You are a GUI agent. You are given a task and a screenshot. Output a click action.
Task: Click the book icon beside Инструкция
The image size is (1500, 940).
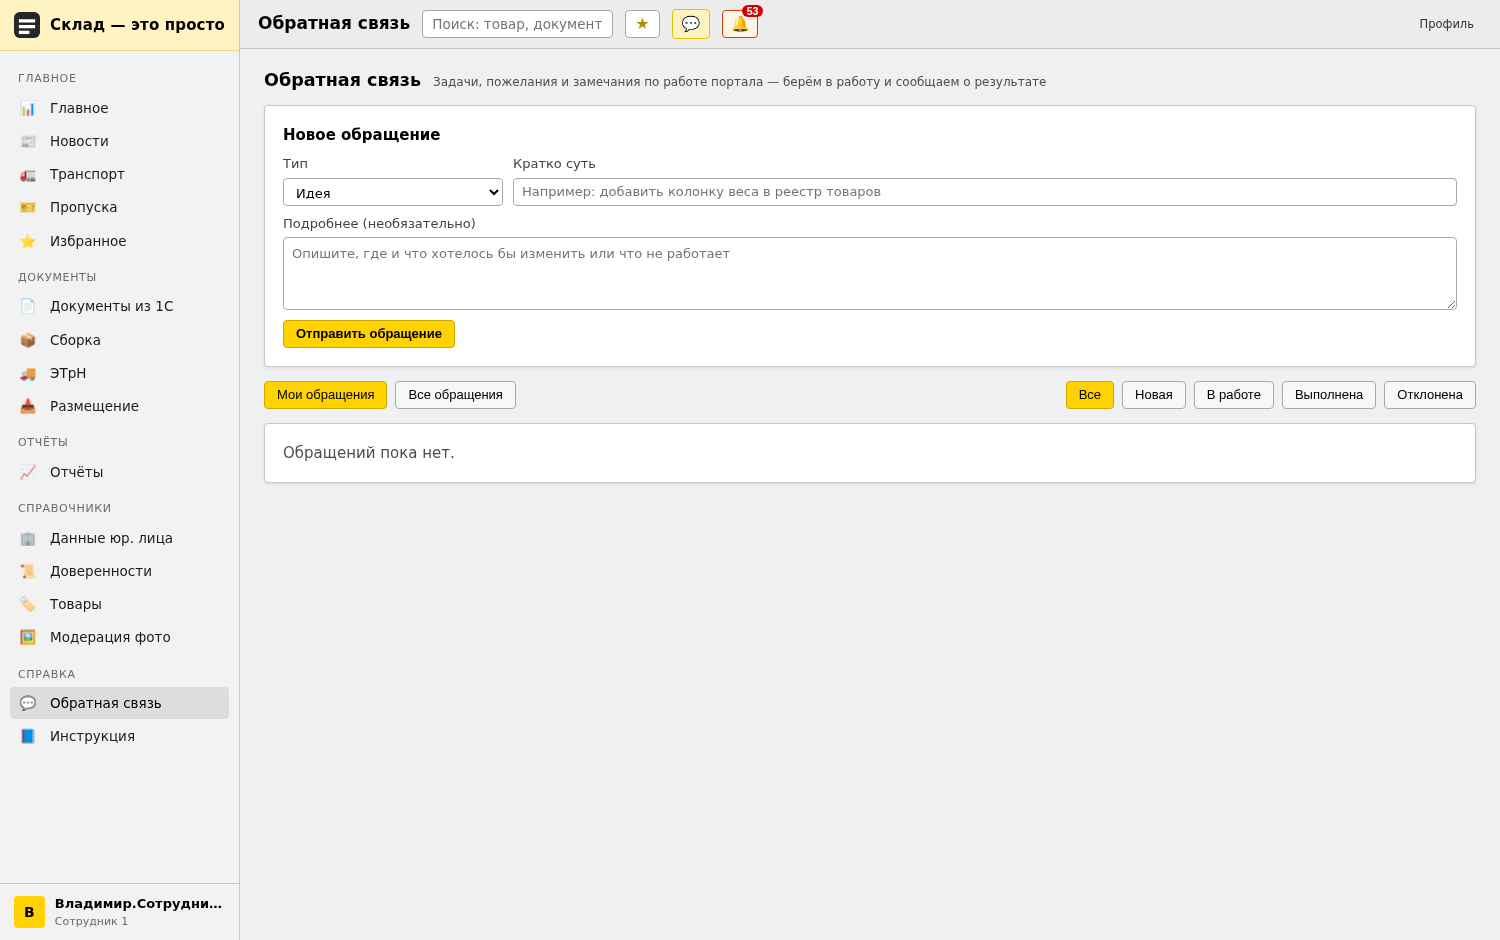[x=28, y=736]
